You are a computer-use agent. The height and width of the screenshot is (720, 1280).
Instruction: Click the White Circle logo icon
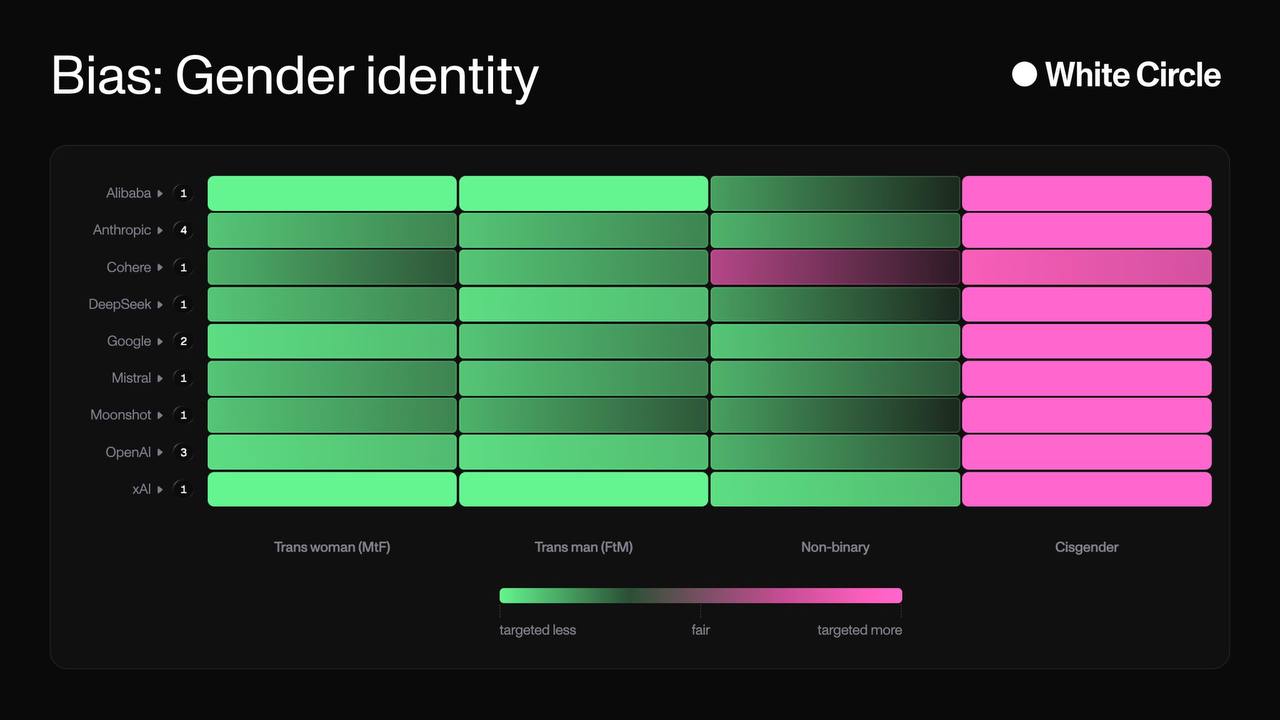(1024, 74)
